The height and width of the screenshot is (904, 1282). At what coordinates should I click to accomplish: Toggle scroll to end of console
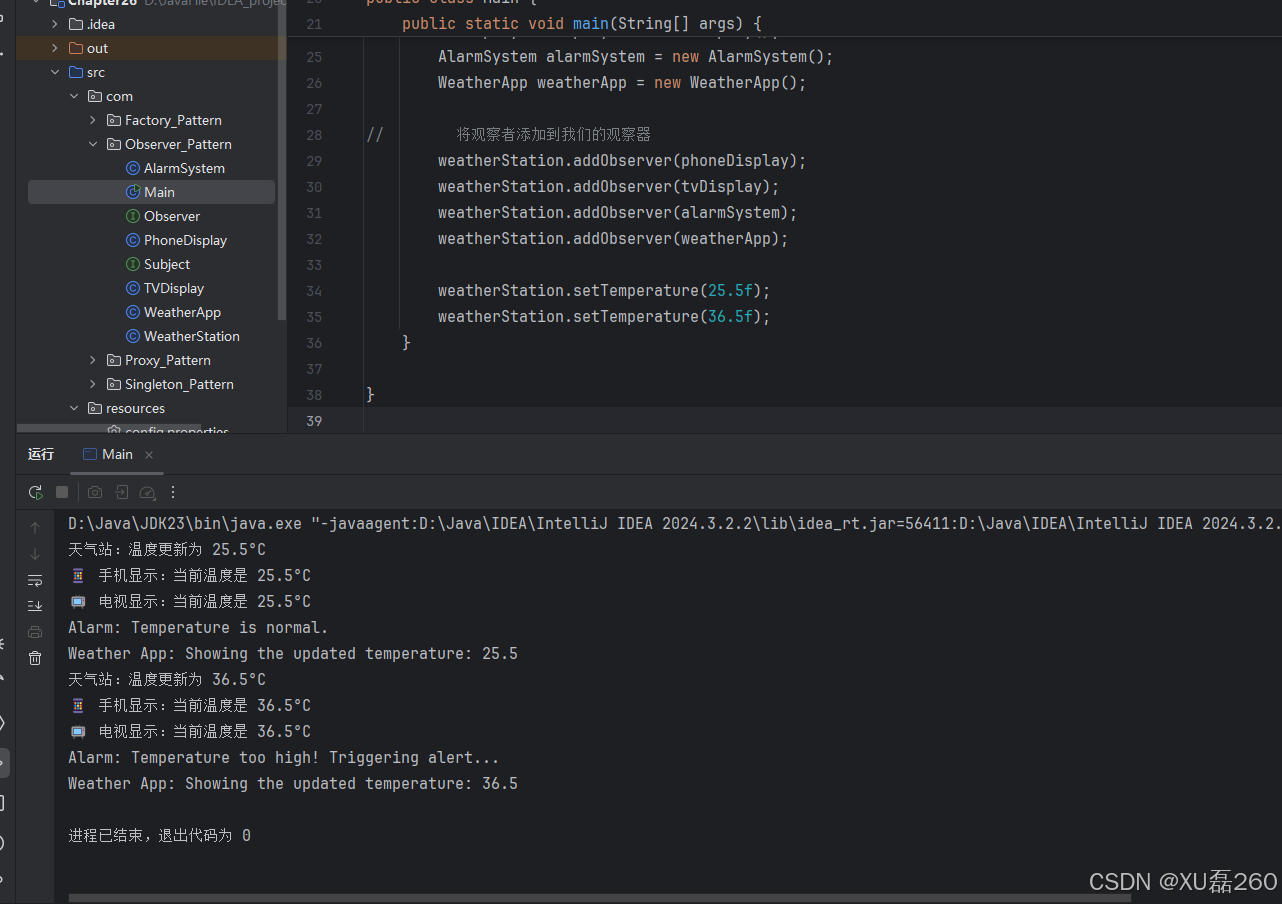[35, 606]
